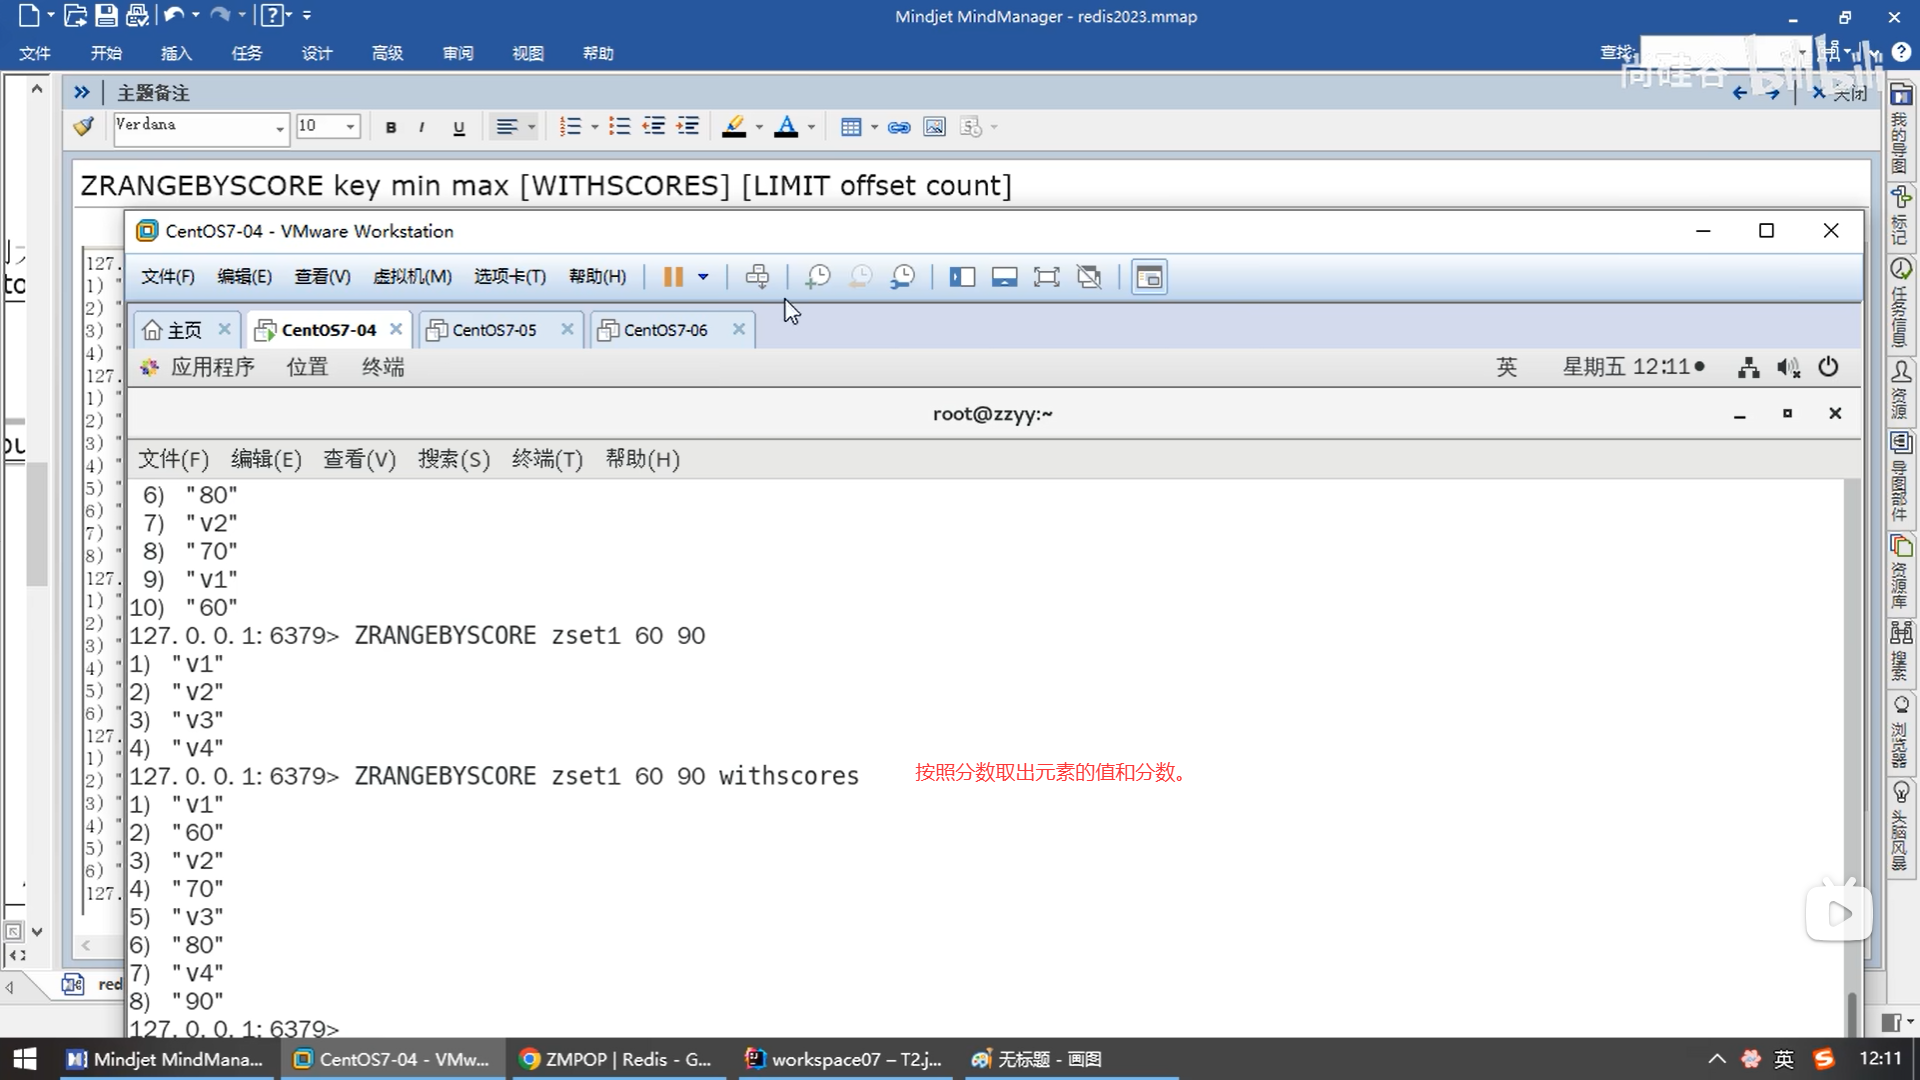Toggle bold formatting
Screen dimensions: 1920x1080
click(x=391, y=127)
